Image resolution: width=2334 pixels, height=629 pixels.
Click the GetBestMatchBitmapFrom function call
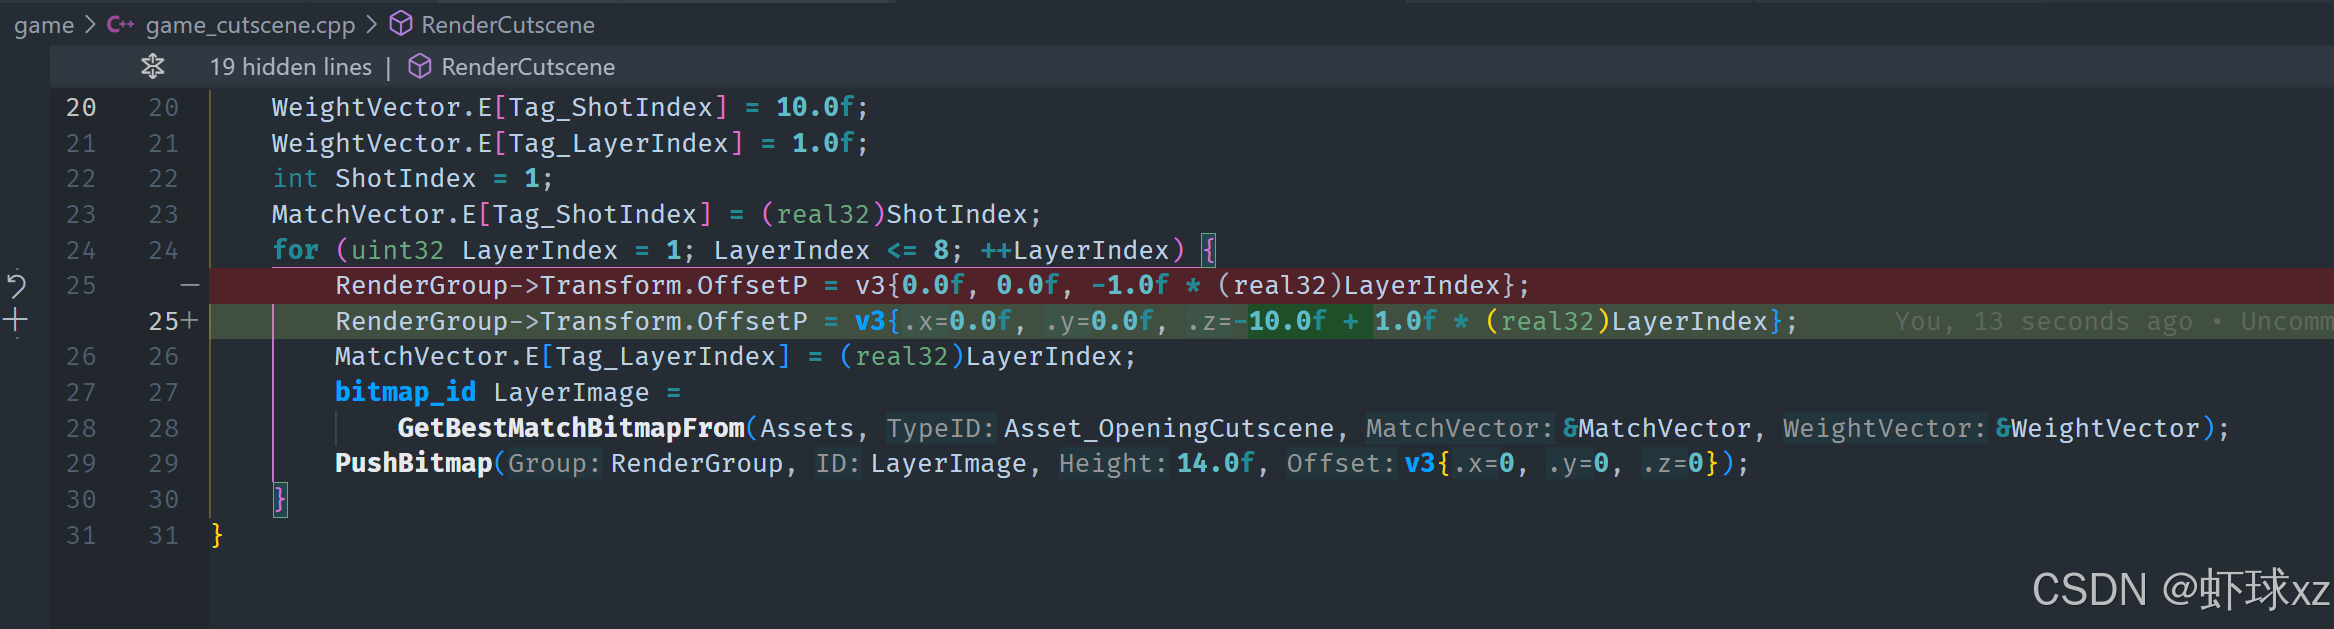(571, 428)
